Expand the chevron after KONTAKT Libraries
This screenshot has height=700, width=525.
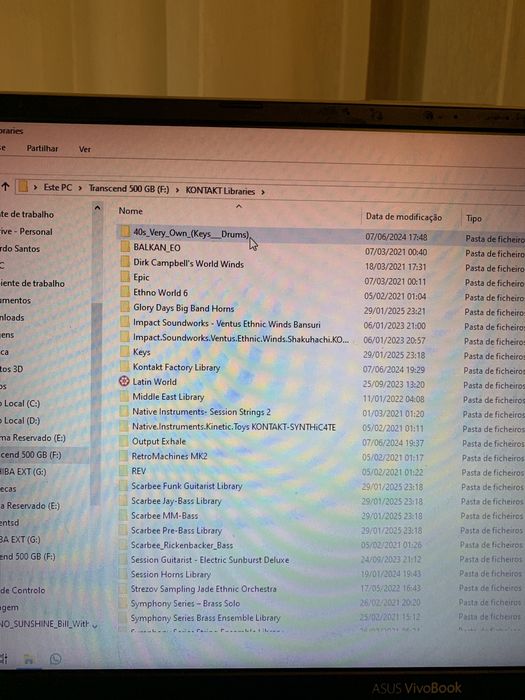click(263, 192)
